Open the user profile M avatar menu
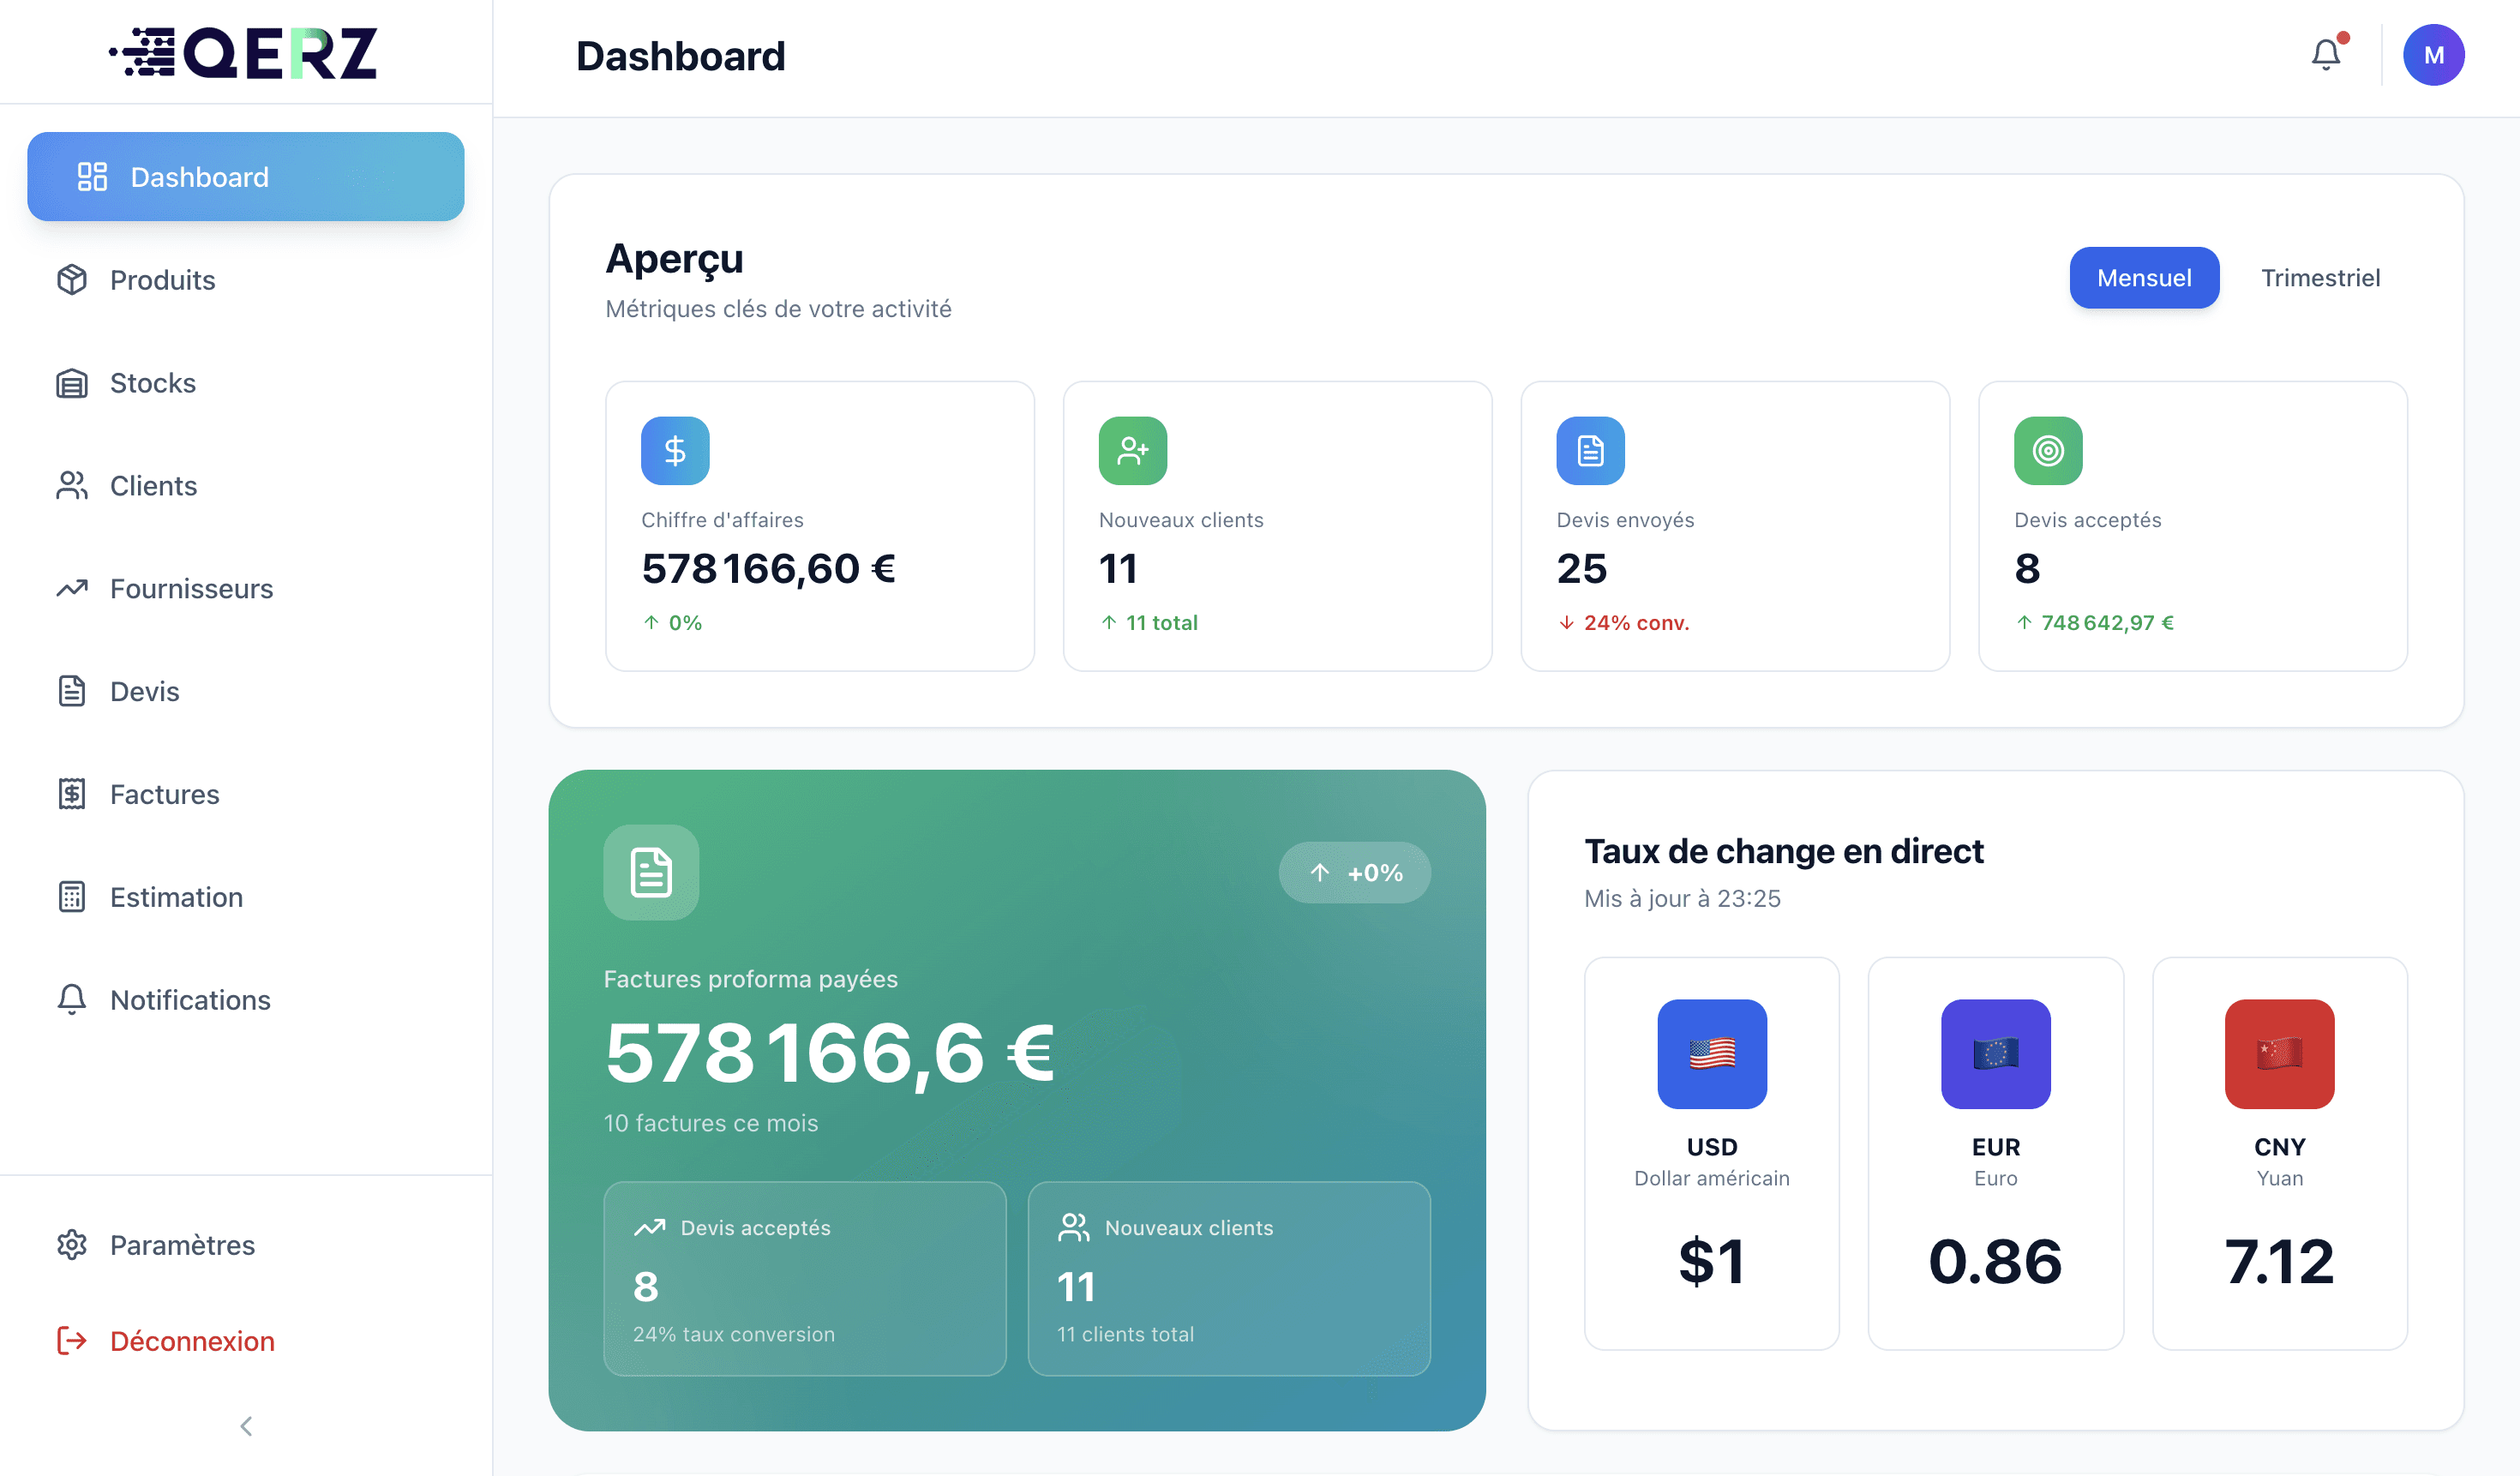The width and height of the screenshot is (2520, 1476). click(x=2434, y=54)
